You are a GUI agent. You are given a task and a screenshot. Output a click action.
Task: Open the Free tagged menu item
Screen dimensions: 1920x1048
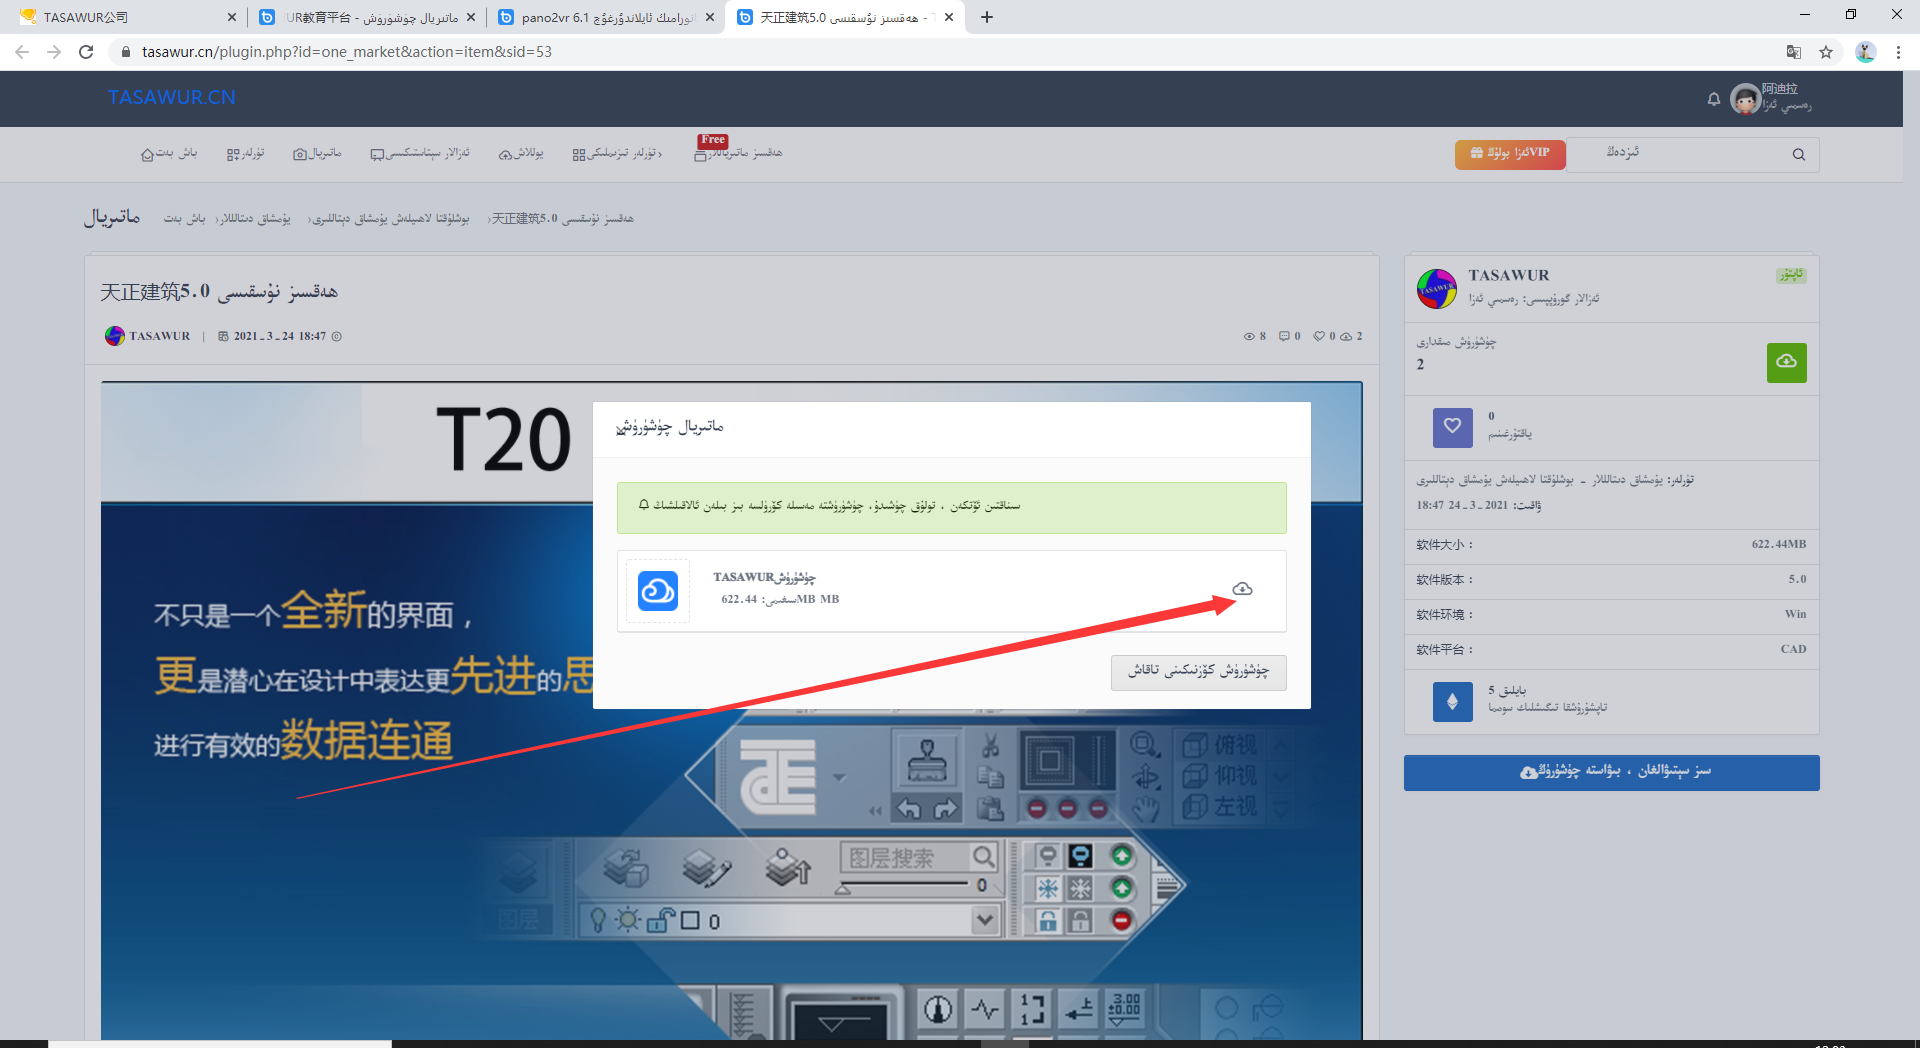[x=739, y=153]
